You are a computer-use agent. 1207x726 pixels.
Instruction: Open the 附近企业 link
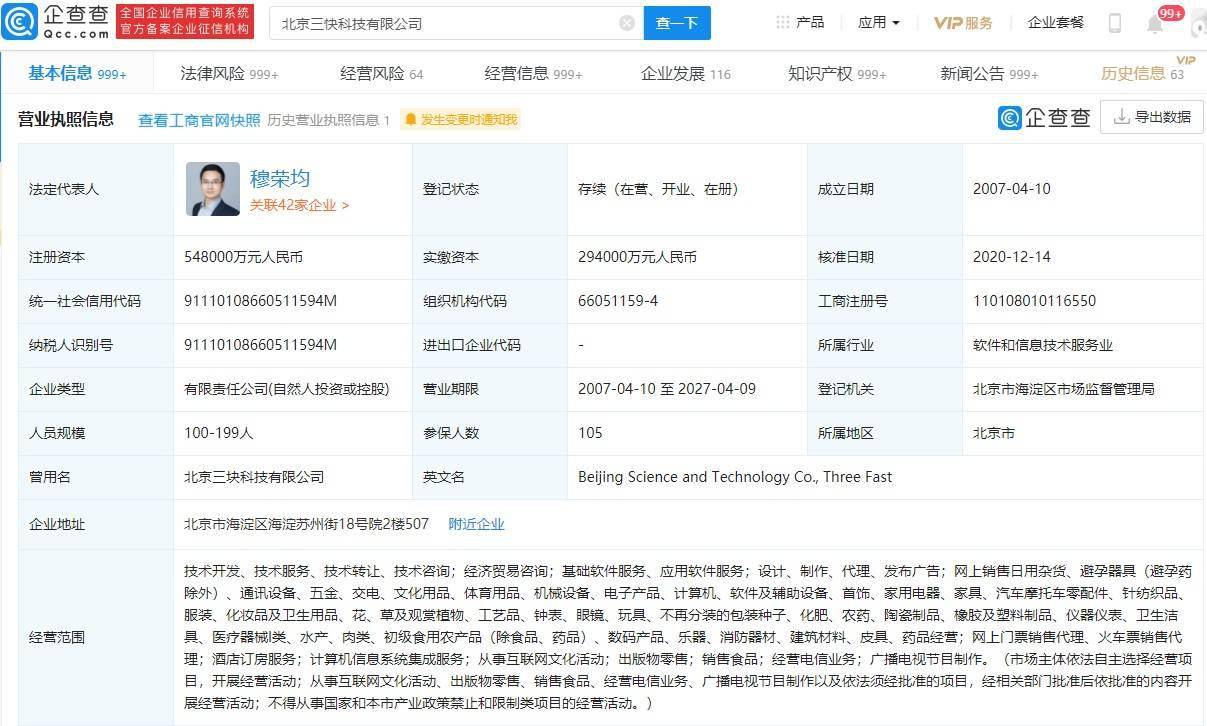476,524
